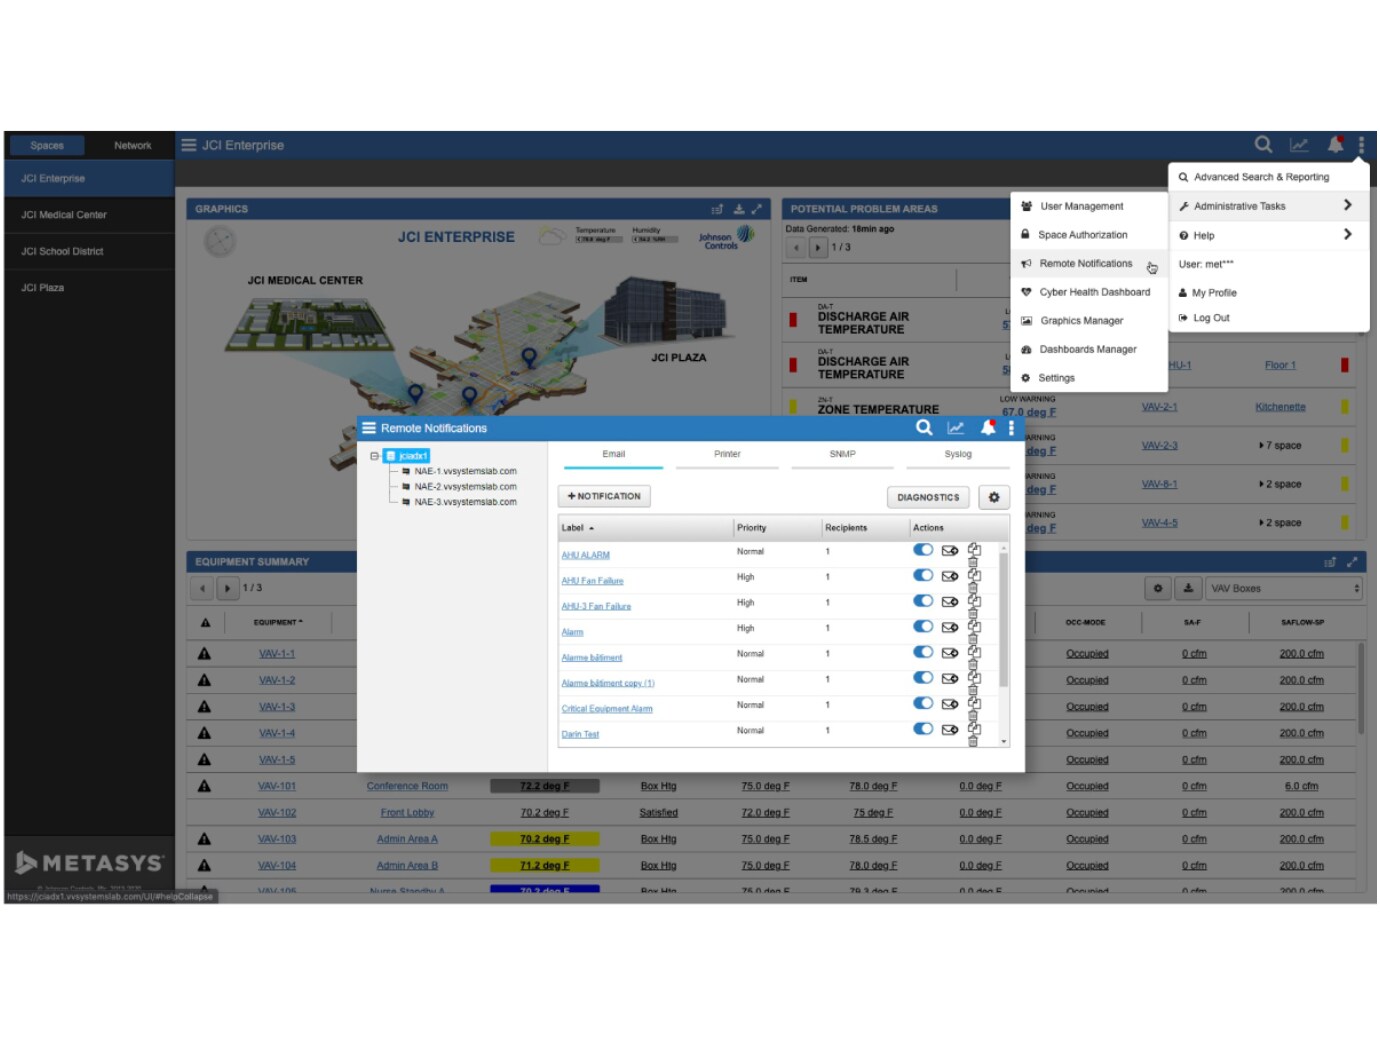Click the + NOTIFICATION button
The image size is (1380, 1037).
pos(603,496)
